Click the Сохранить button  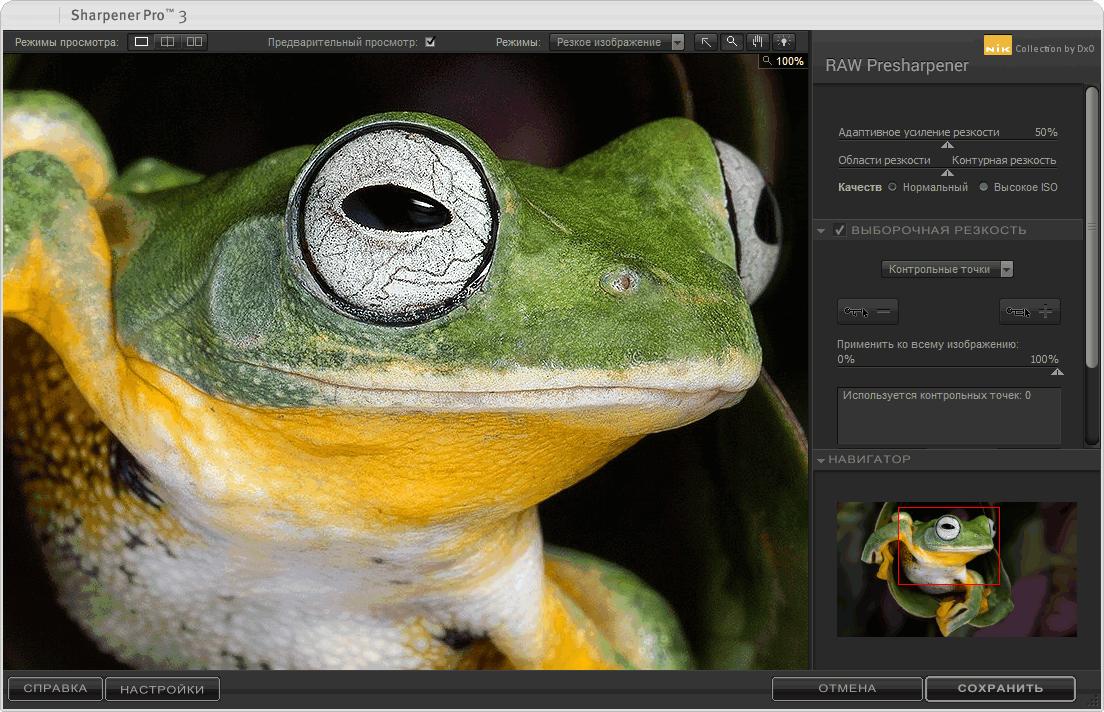[x=1000, y=688]
